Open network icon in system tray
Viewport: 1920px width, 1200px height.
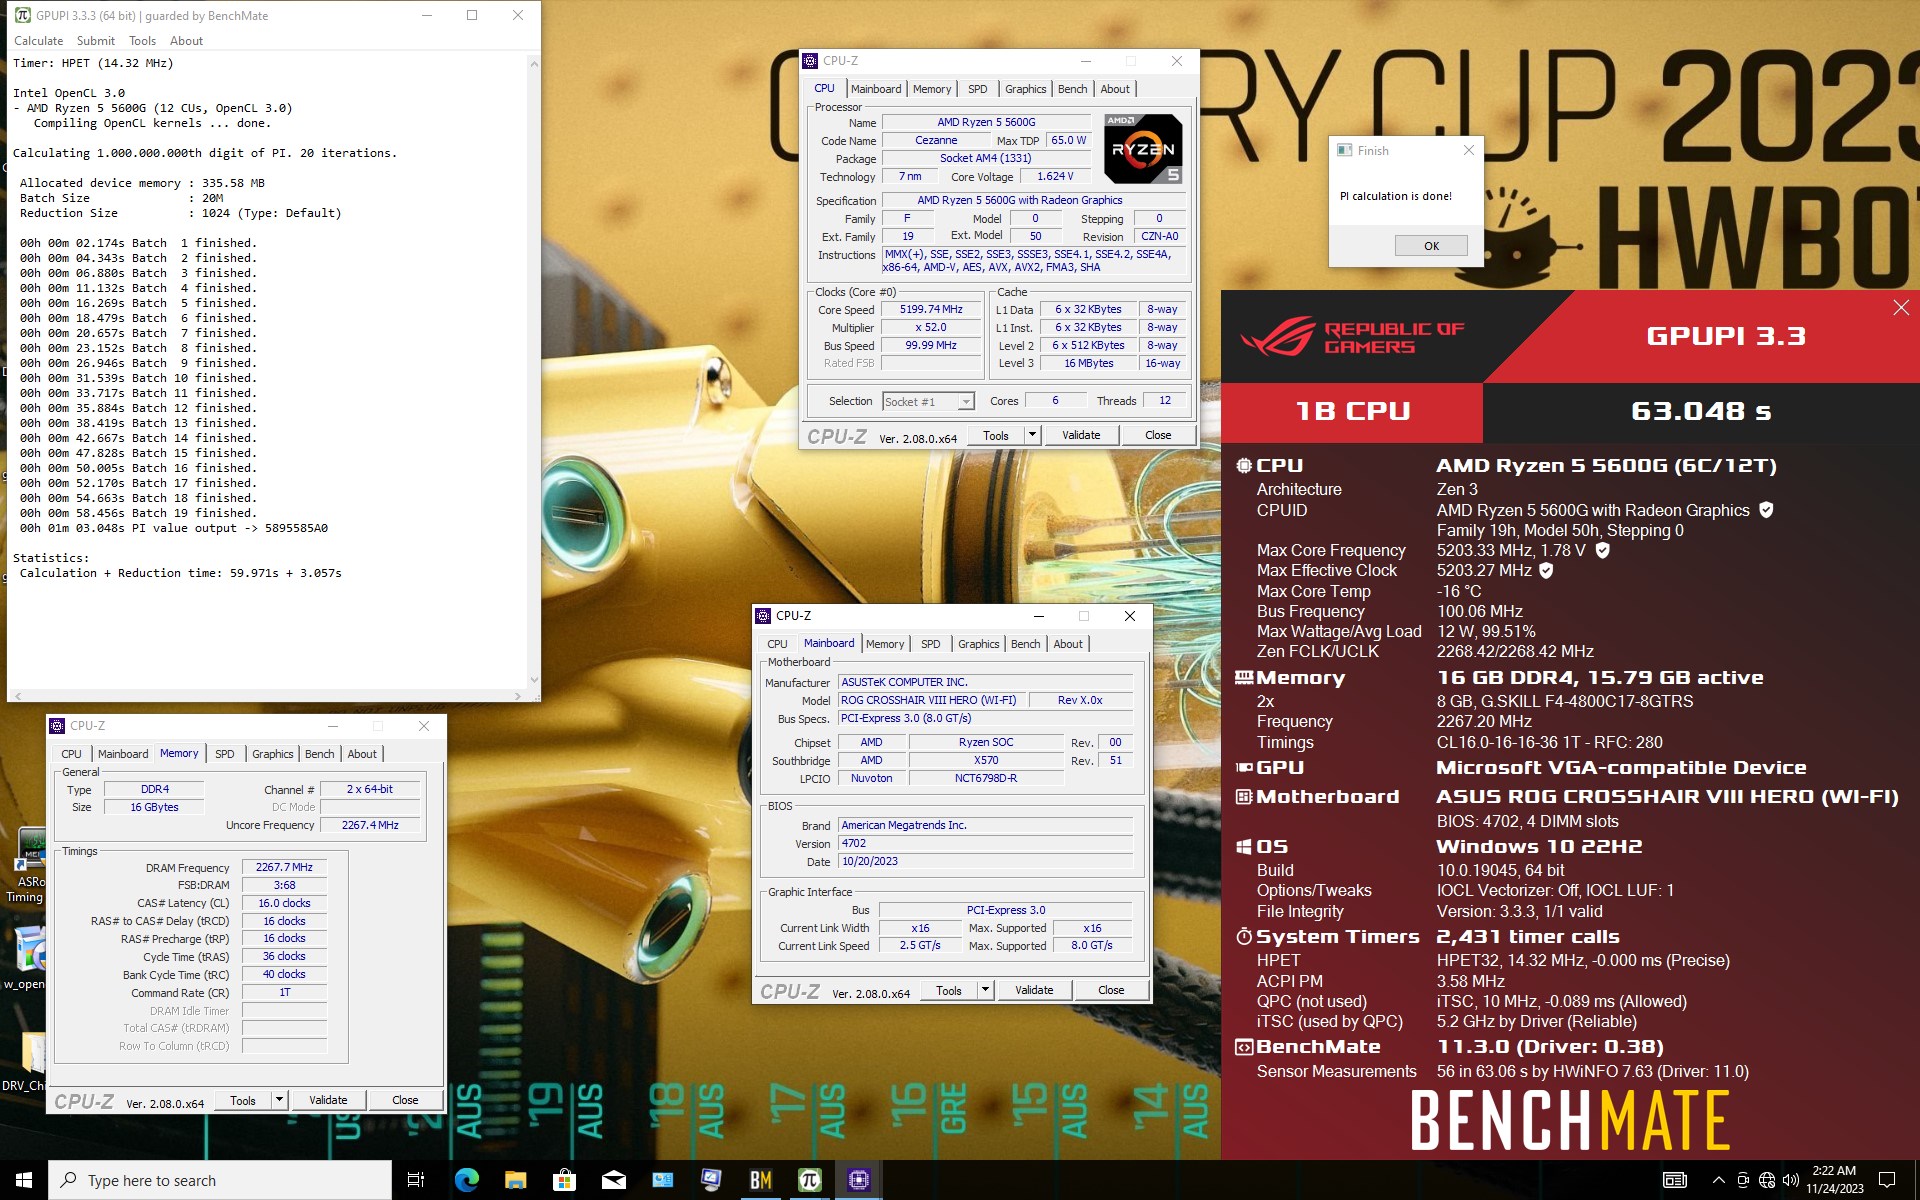point(1766,1180)
